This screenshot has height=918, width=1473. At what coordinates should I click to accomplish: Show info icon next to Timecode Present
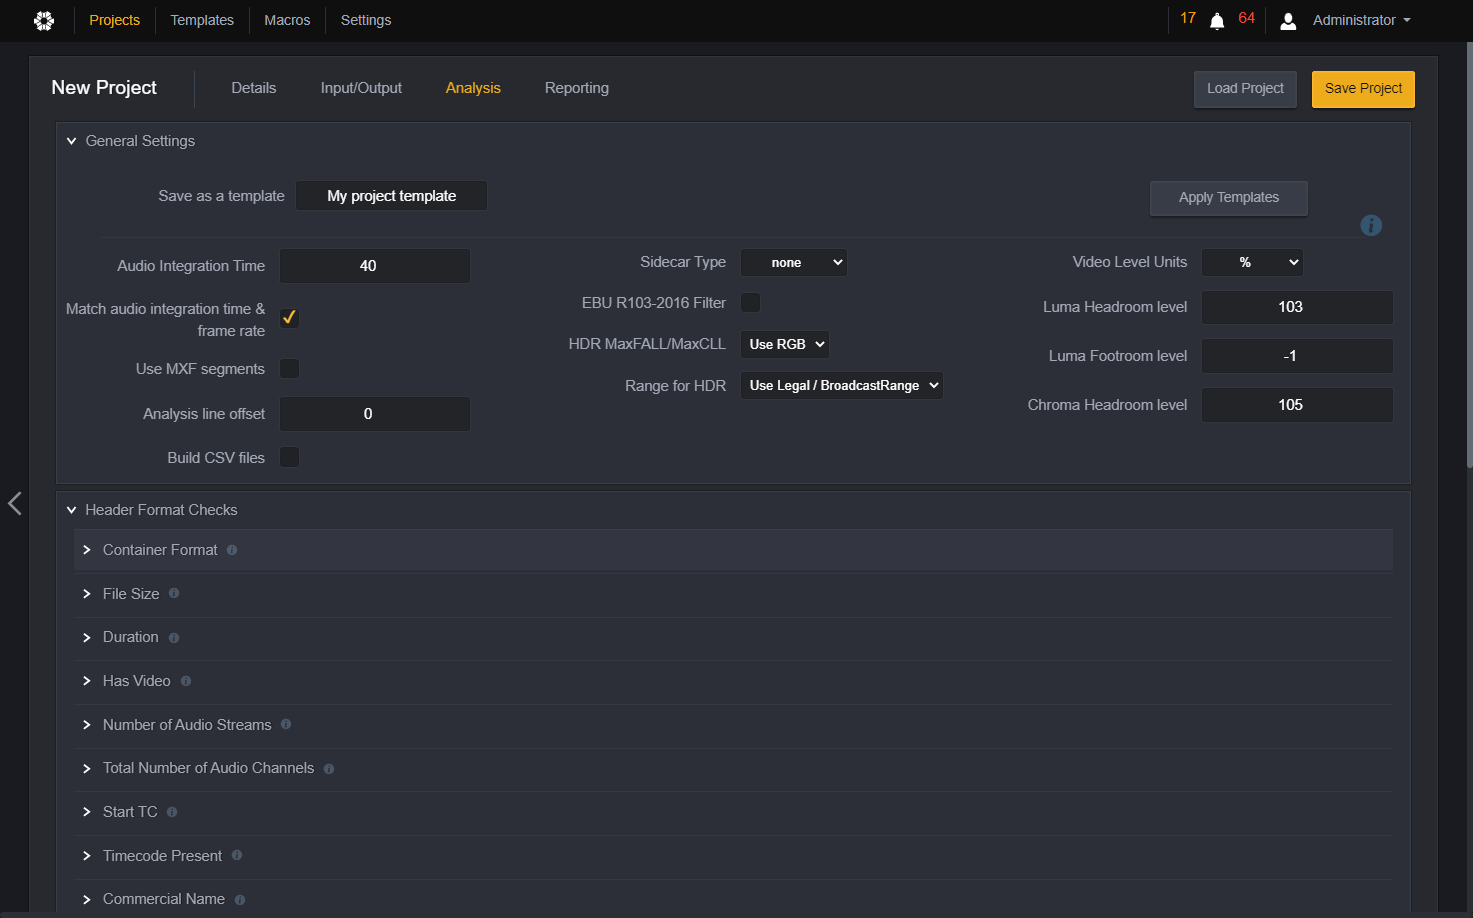tap(237, 855)
